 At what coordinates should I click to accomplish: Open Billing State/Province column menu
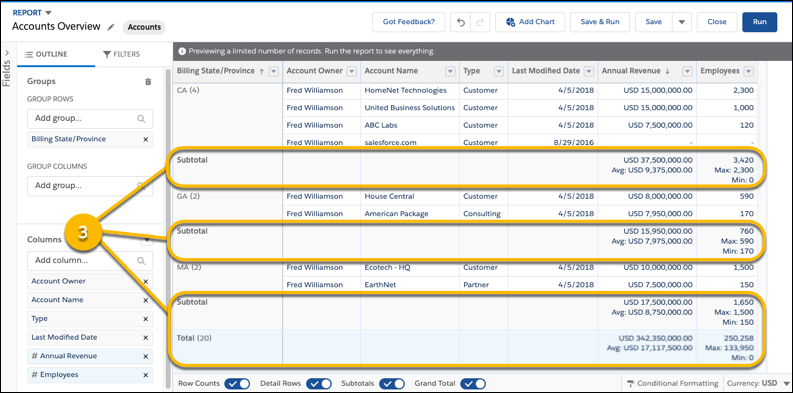pos(274,72)
